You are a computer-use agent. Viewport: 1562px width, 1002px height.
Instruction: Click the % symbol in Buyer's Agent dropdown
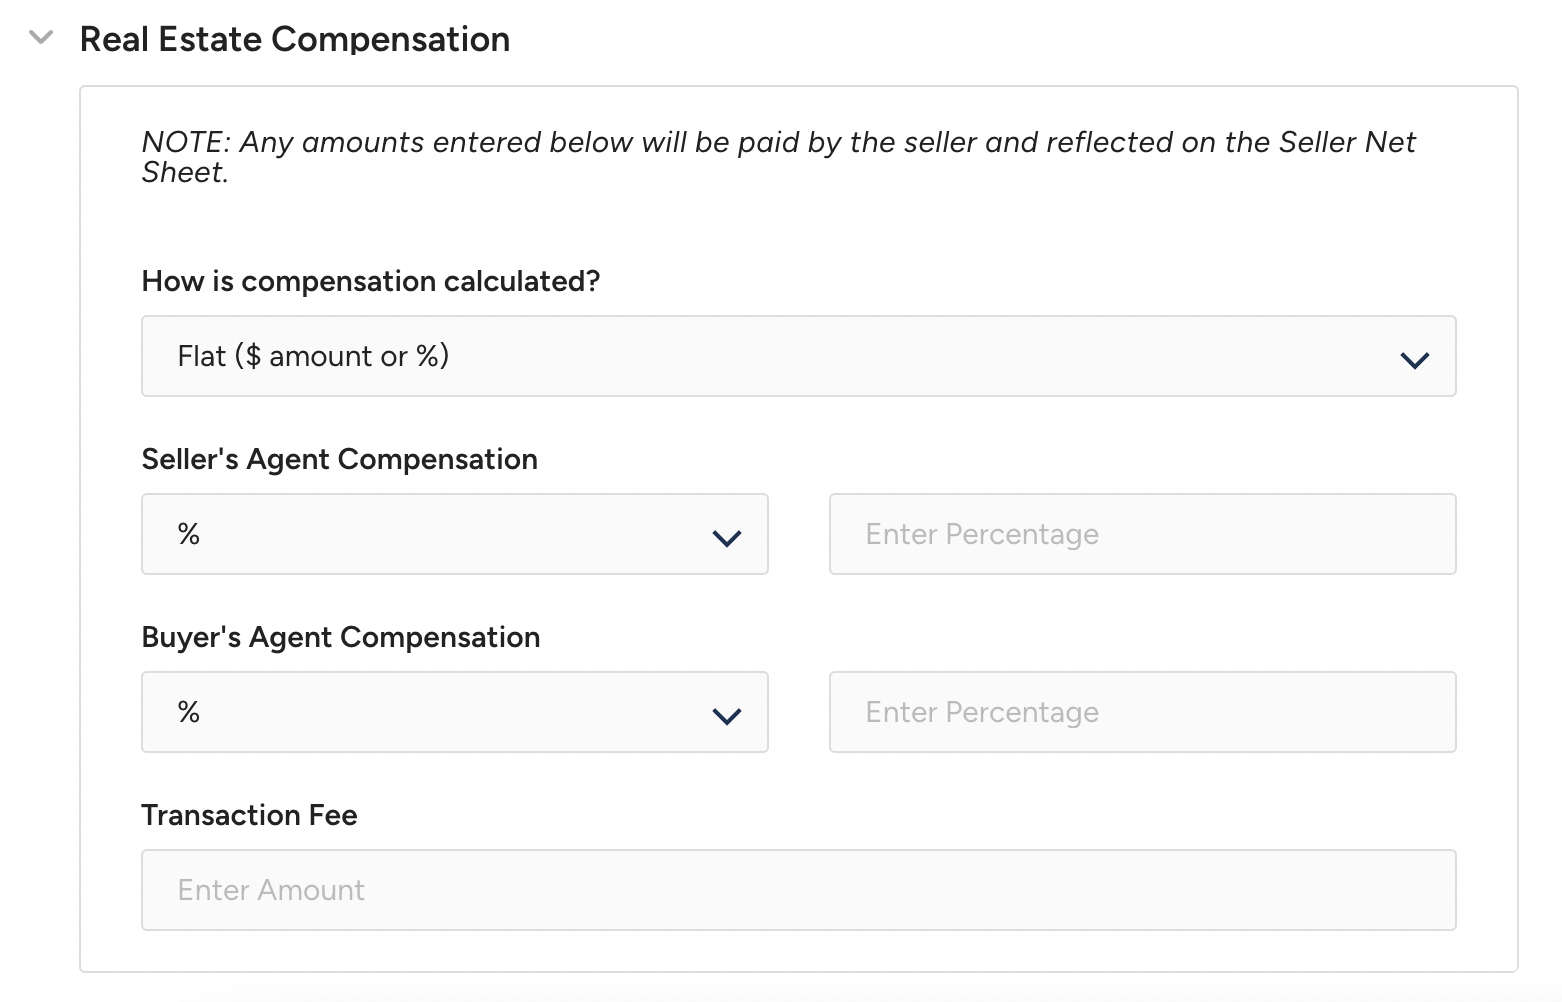(189, 712)
